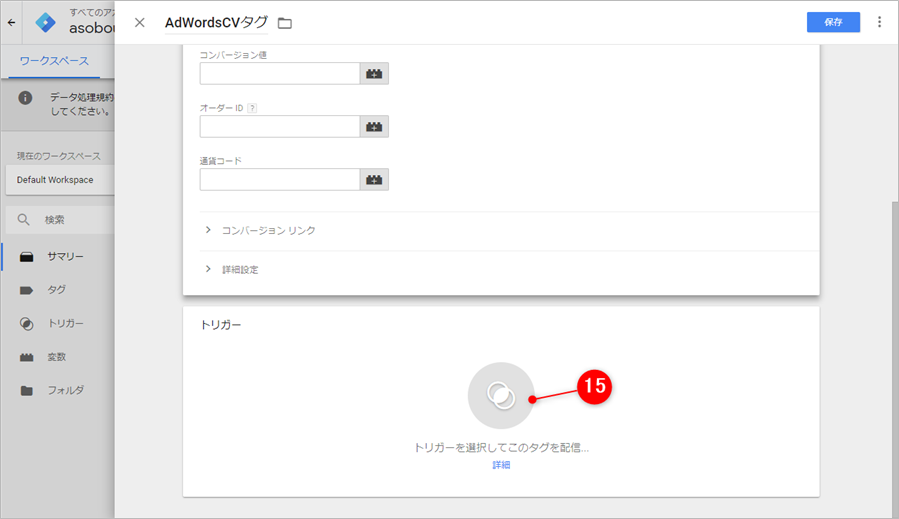Save the tag with the 保存 button
This screenshot has height=519, width=899.
click(833, 22)
